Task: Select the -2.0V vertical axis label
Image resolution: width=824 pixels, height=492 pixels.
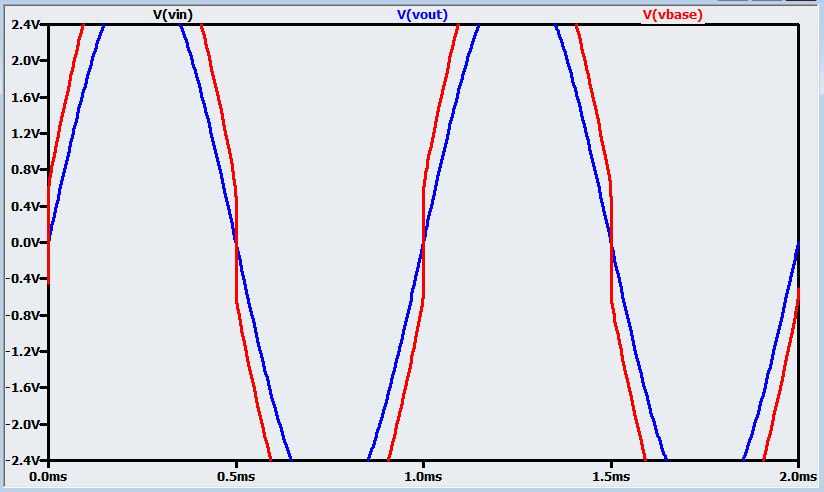Action: pos(24,425)
